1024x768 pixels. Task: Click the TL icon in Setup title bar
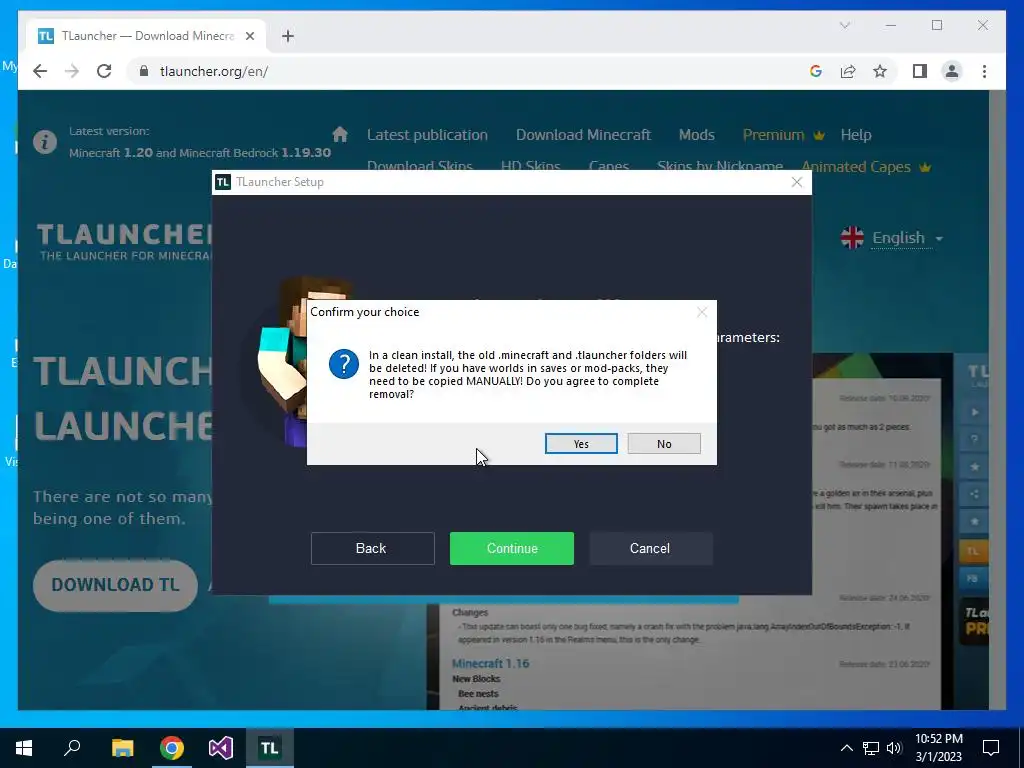[223, 182]
